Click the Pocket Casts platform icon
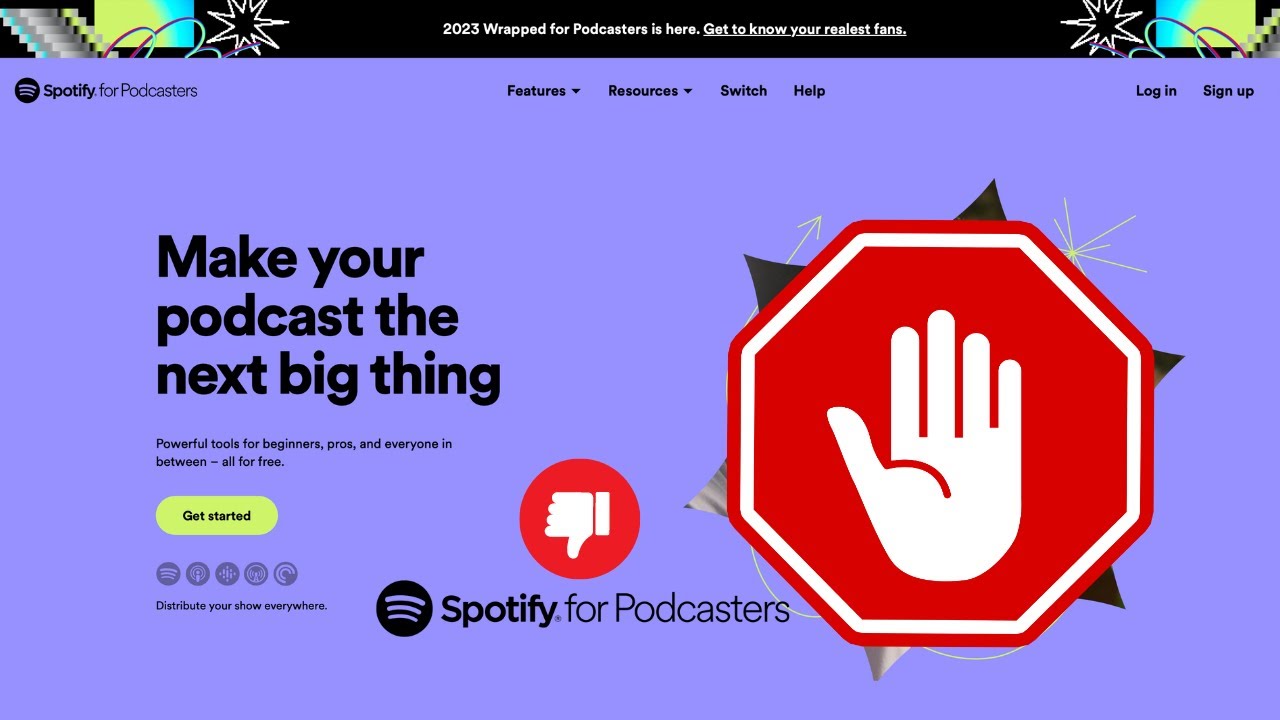 (x=285, y=574)
